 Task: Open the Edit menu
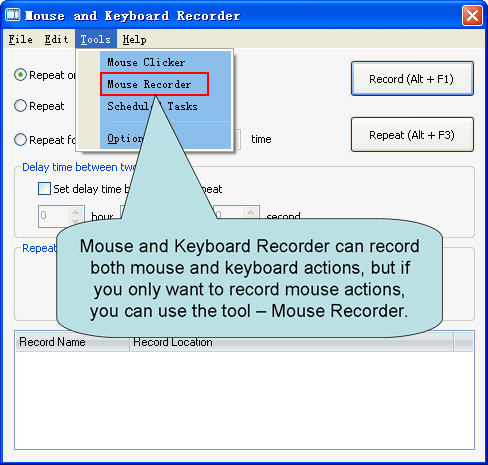pyautogui.click(x=56, y=39)
